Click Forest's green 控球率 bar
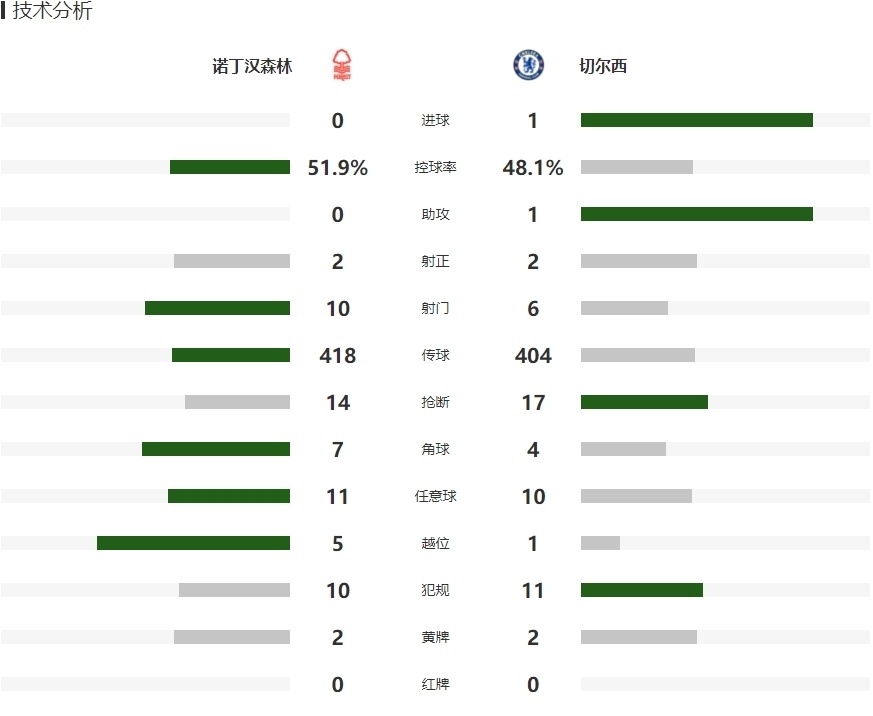Viewport: 873px width, 716px height. [230, 167]
